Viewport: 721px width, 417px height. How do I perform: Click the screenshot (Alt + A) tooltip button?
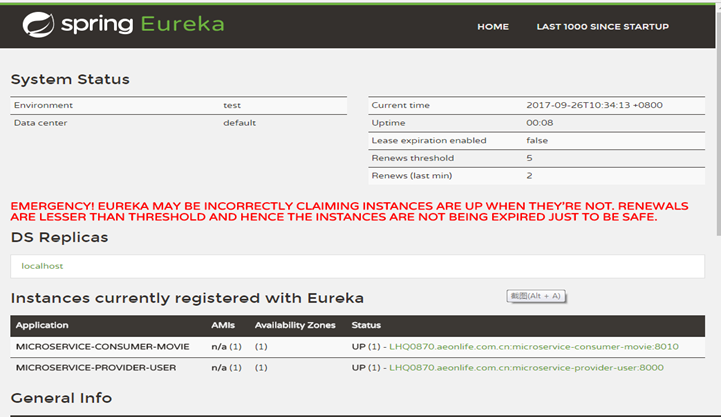tap(536, 296)
